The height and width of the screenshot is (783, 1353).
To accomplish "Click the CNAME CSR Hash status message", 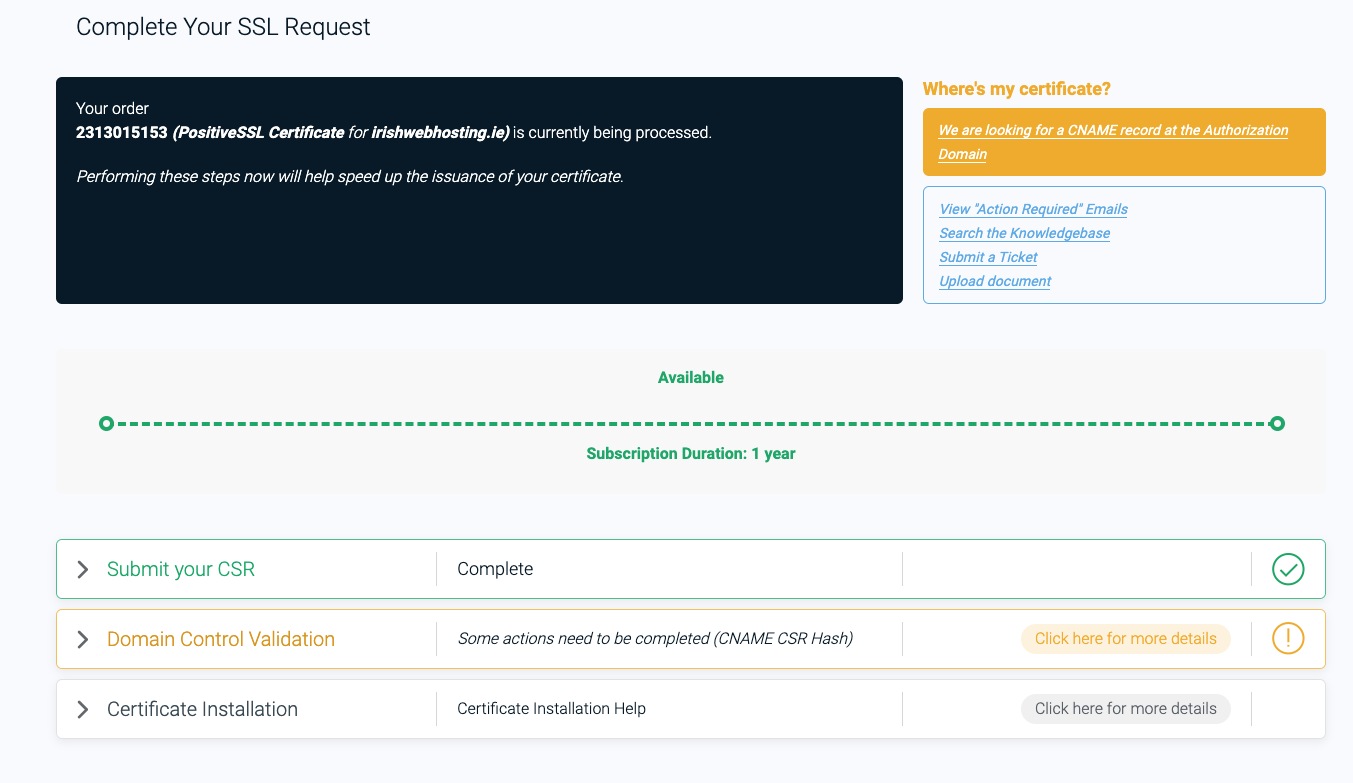I will coord(655,639).
